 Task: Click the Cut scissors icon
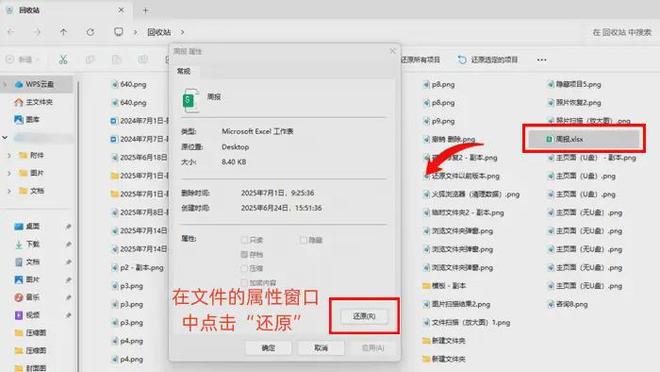pyautogui.click(x=63, y=60)
